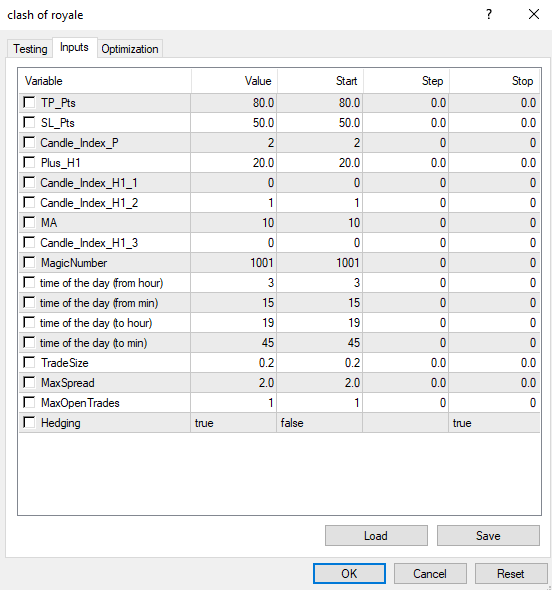Click the Start column header
The width and height of the screenshot is (552, 590).
(320, 81)
